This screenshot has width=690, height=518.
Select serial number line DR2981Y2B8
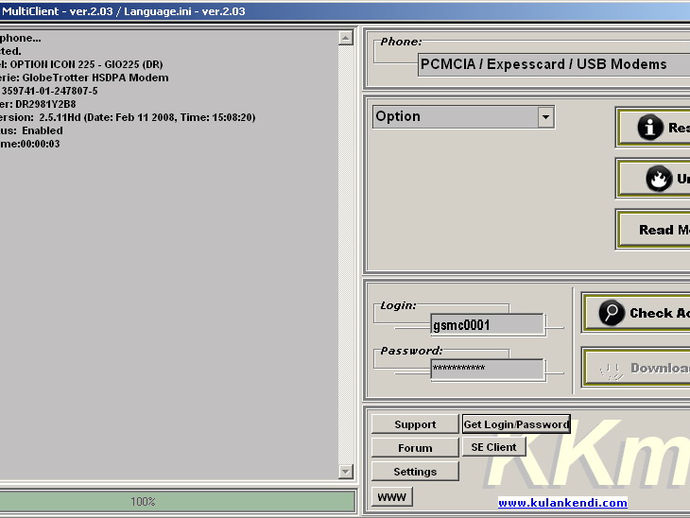click(x=45, y=104)
